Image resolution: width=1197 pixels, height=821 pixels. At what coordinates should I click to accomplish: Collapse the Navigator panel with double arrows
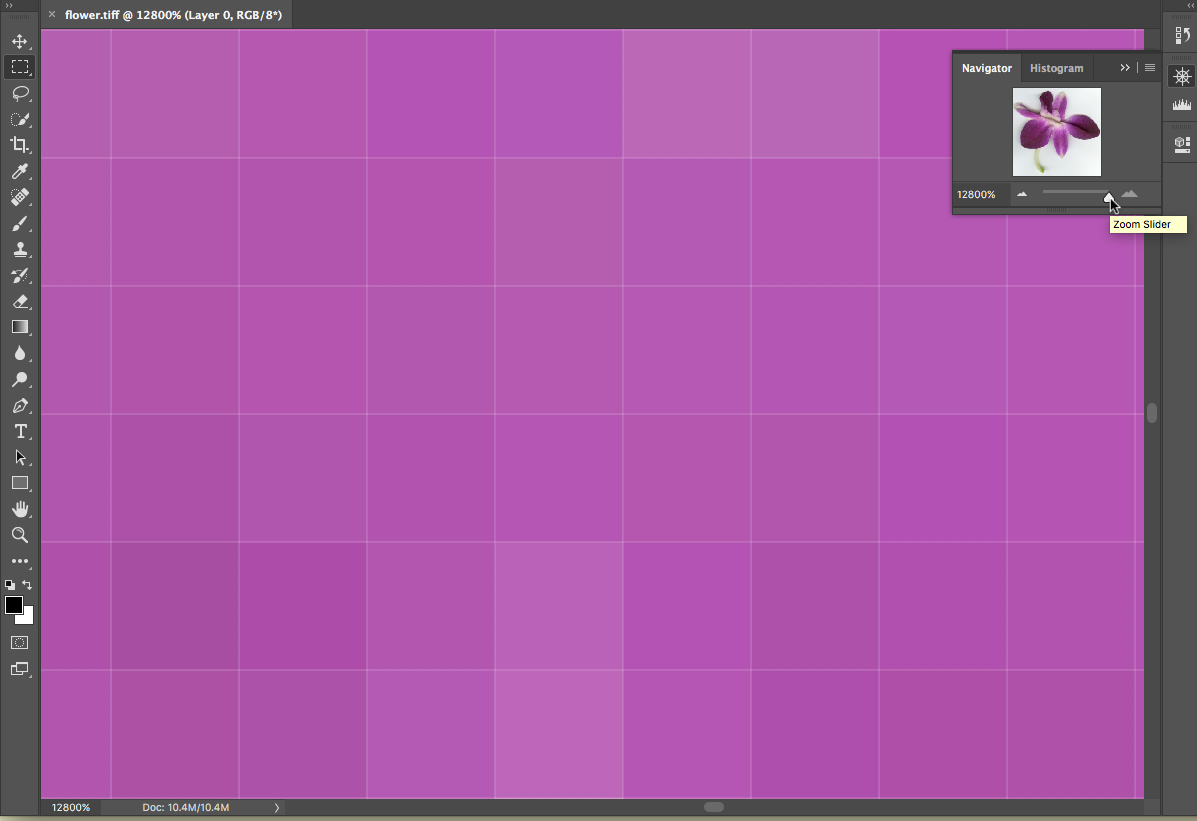[1125, 68]
